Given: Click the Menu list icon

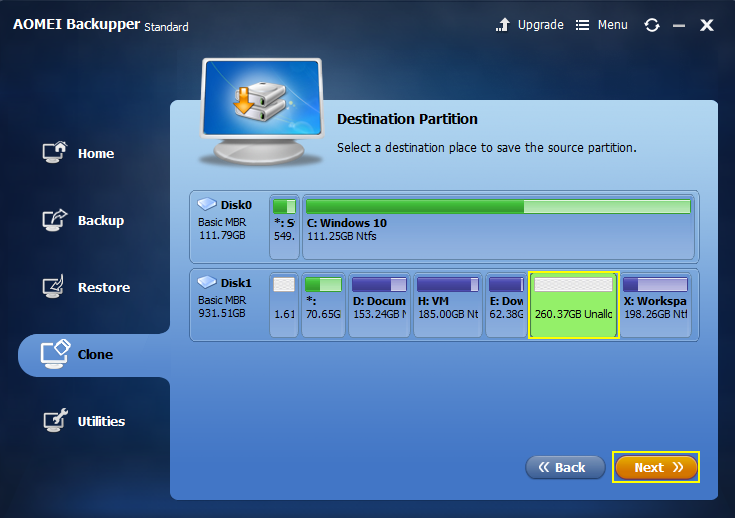Looking at the screenshot, I should pos(582,25).
